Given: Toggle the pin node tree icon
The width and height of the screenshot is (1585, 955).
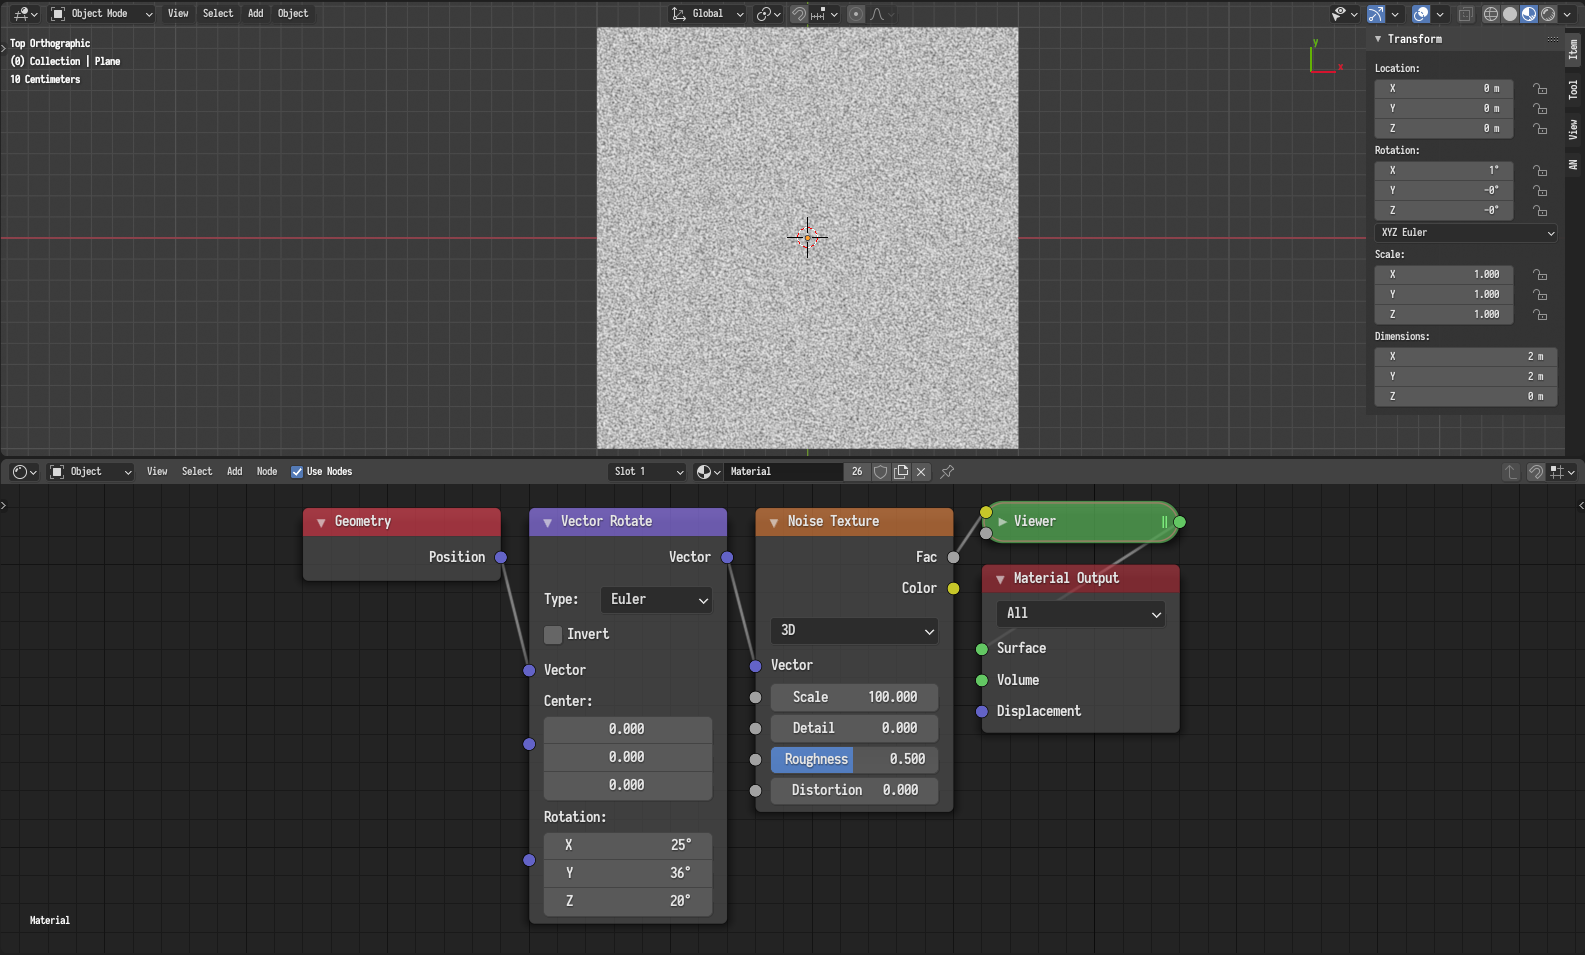Looking at the screenshot, I should [947, 472].
